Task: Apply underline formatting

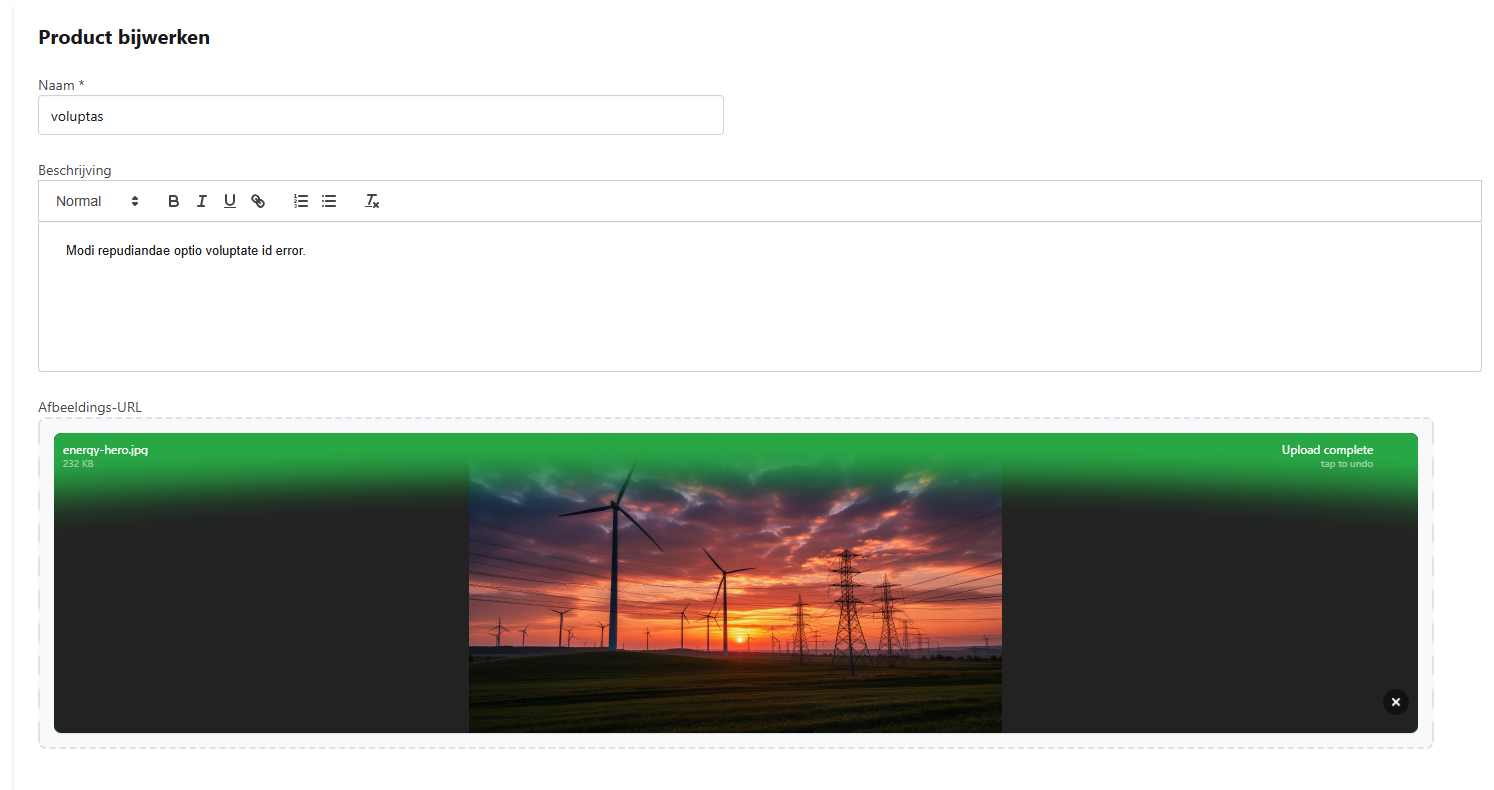Action: point(229,201)
